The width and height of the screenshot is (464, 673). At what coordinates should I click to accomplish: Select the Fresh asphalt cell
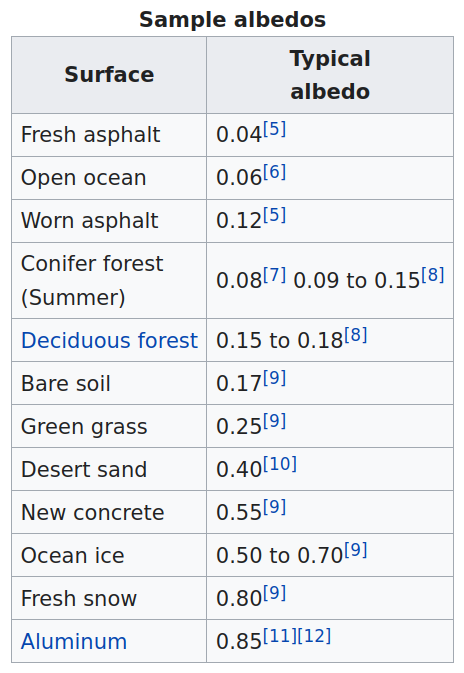(x=109, y=135)
